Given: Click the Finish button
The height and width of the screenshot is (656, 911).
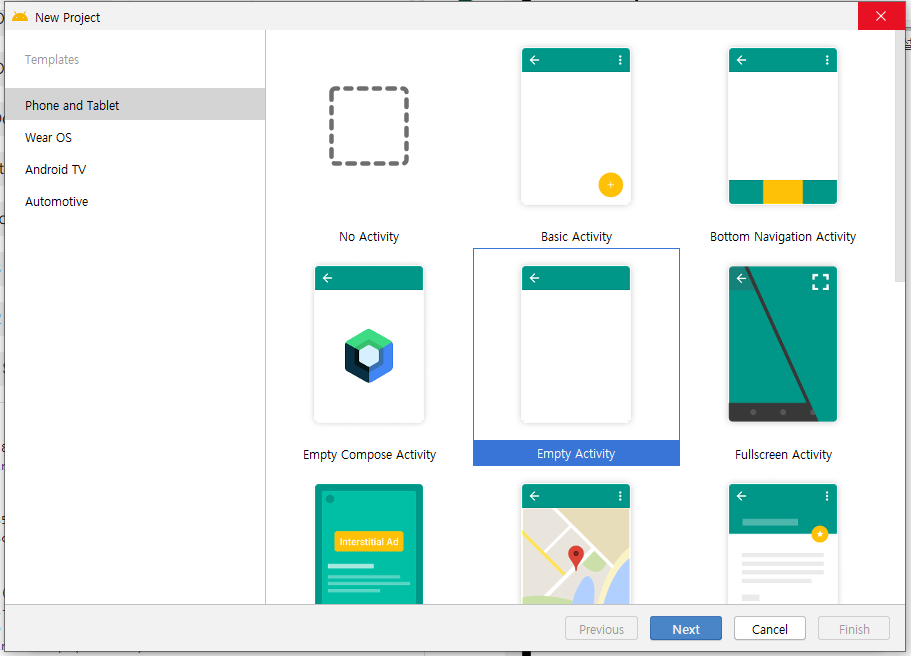Looking at the screenshot, I should click(854, 629).
